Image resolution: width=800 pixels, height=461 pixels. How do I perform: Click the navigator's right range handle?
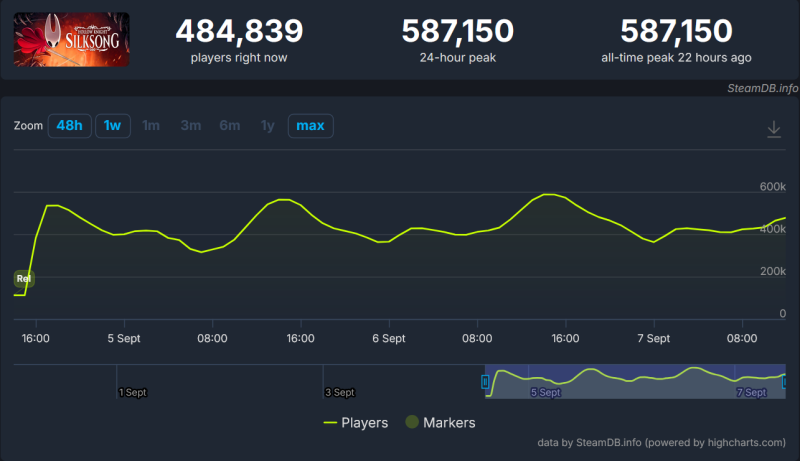tap(786, 382)
